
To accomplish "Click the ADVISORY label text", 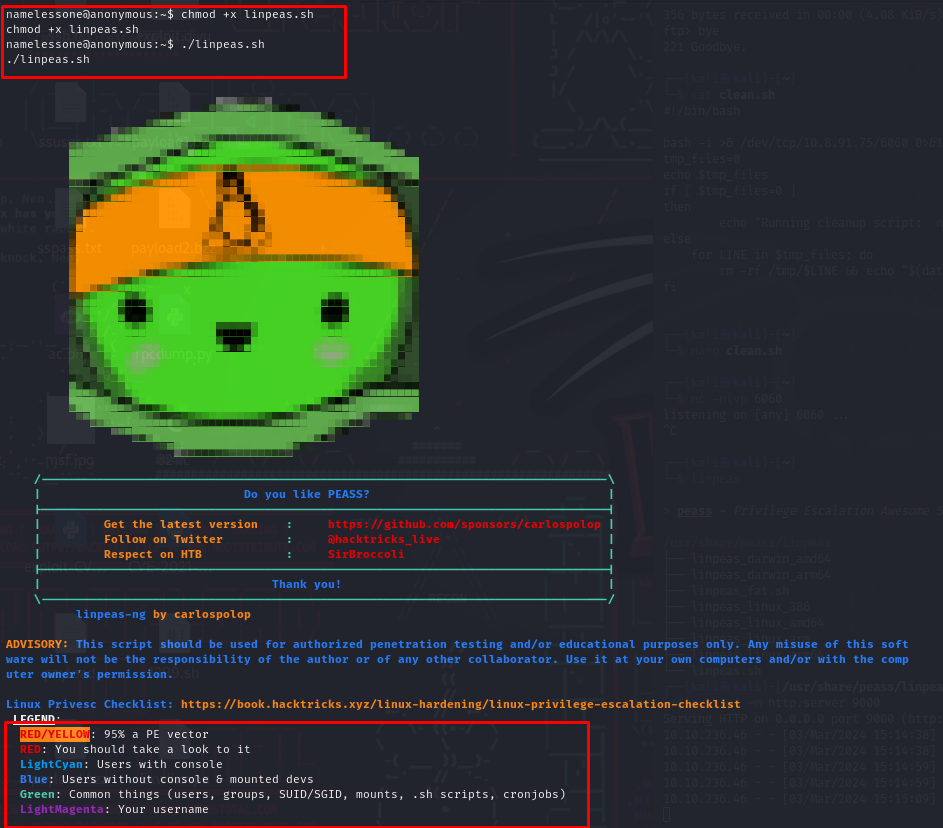I will [37, 644].
